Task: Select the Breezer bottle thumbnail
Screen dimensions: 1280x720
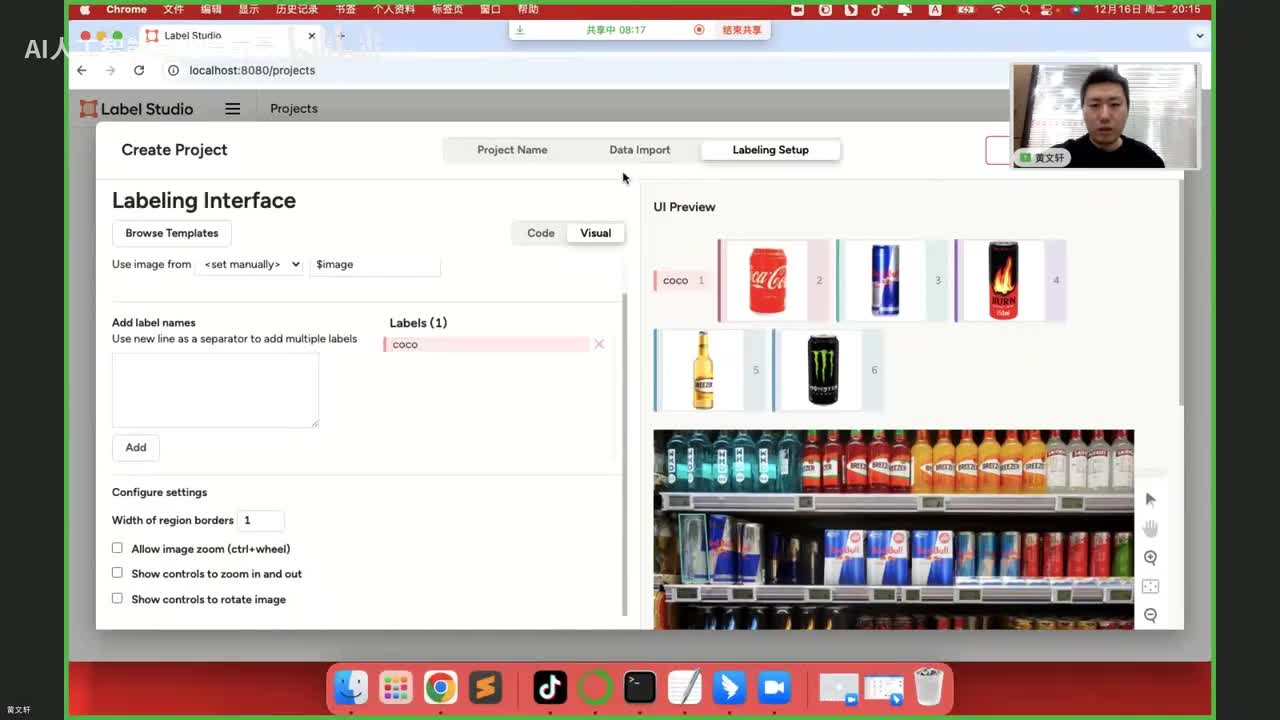Action: (710, 370)
